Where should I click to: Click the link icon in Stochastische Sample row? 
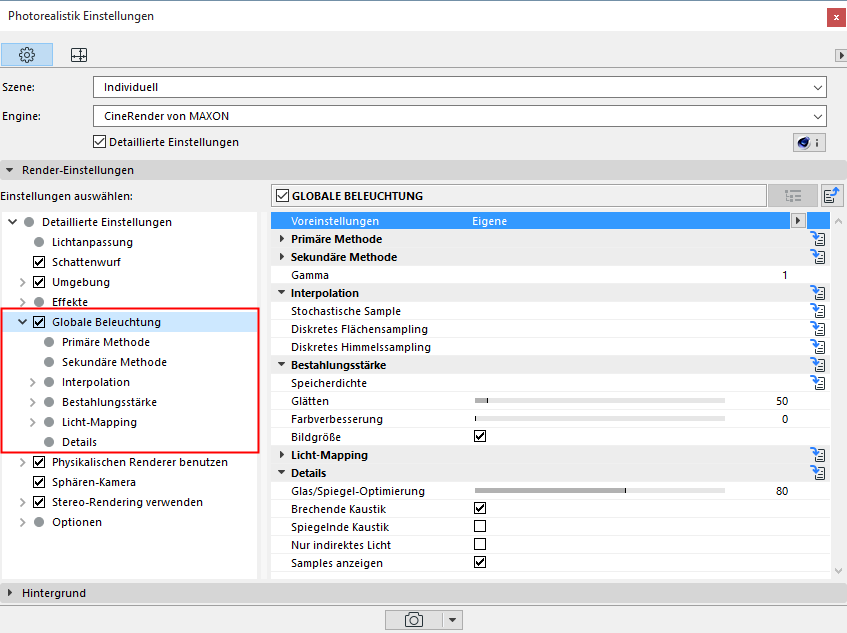(818, 310)
